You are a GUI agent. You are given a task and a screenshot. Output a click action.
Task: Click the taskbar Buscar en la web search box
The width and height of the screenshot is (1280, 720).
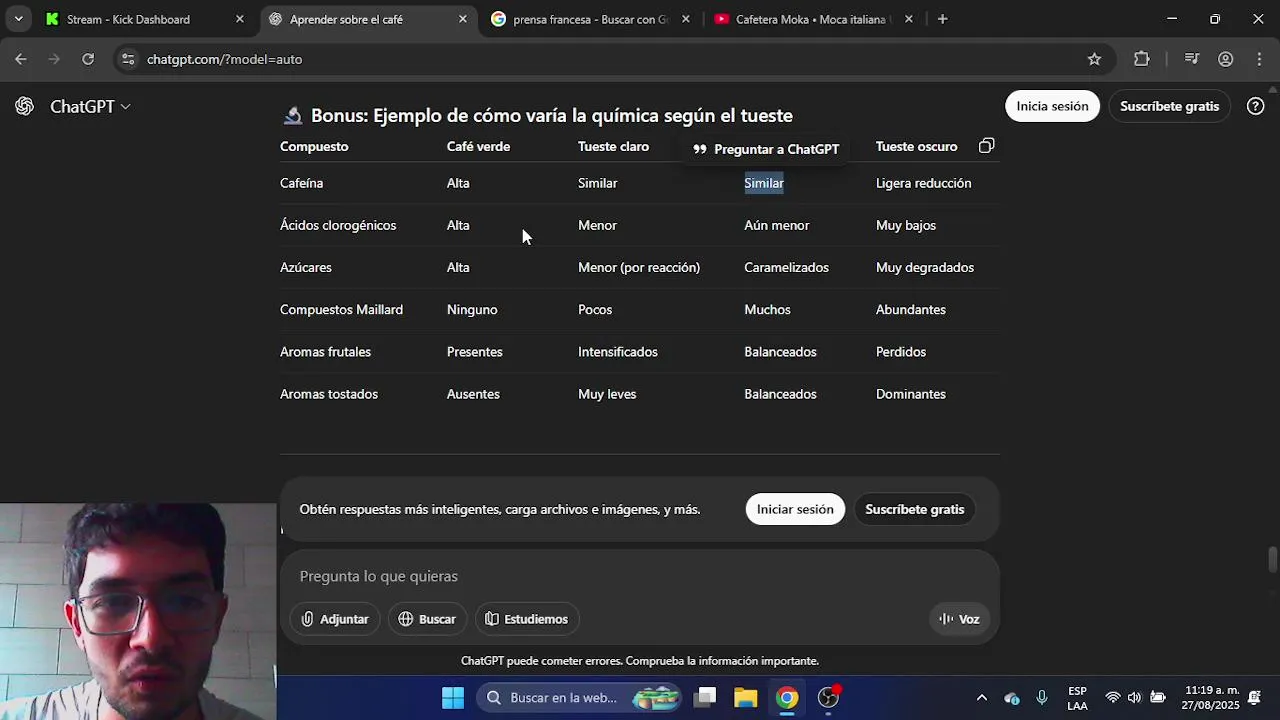coord(580,698)
